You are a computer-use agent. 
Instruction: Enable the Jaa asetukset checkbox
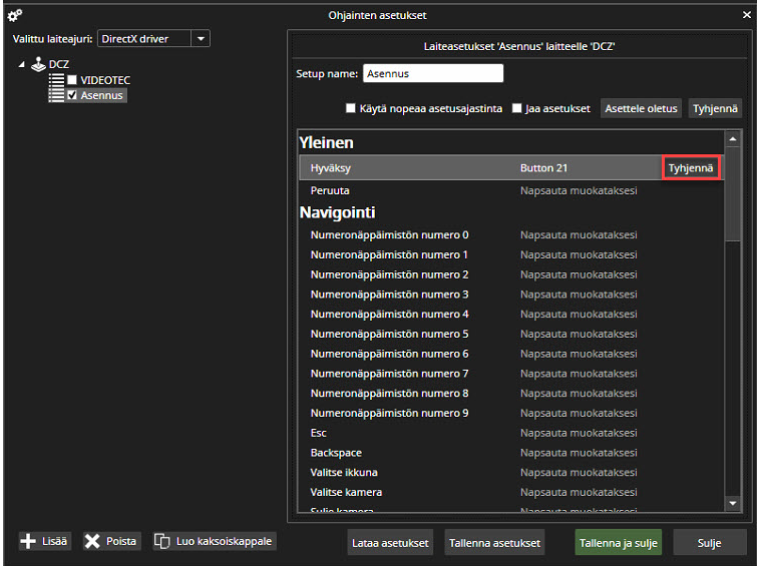click(x=517, y=109)
